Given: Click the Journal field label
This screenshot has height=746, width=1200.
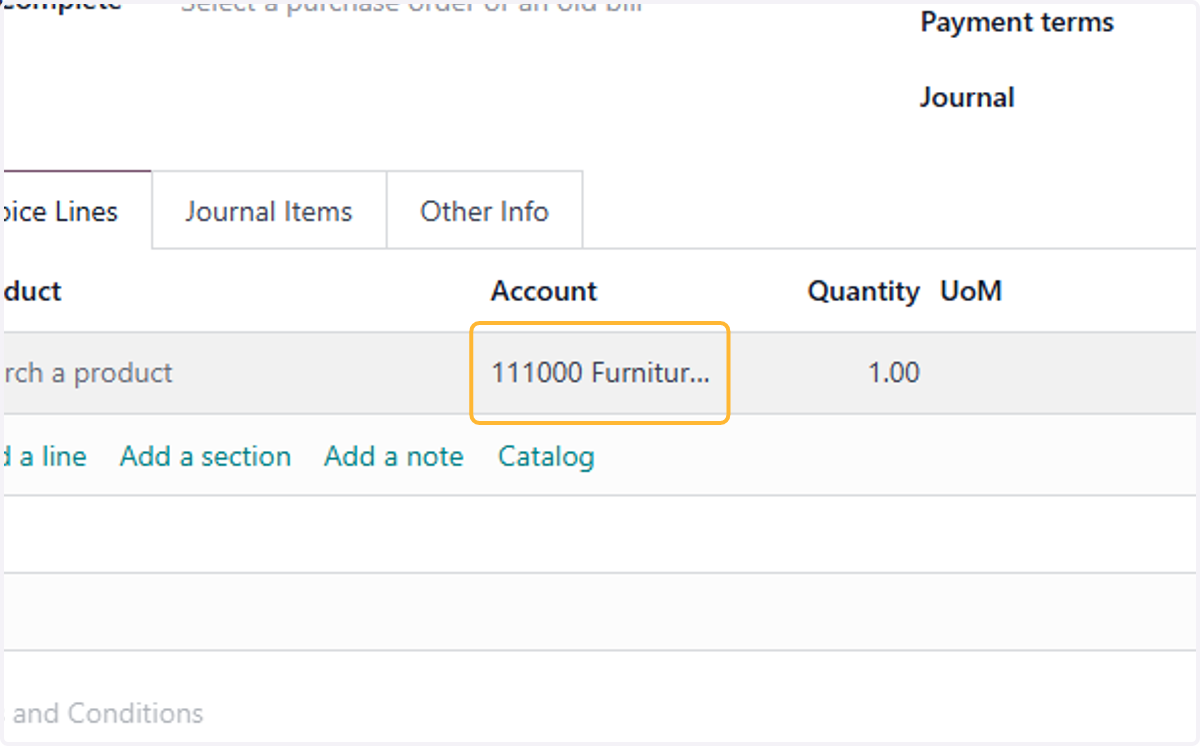Looking at the screenshot, I should tap(967, 97).
